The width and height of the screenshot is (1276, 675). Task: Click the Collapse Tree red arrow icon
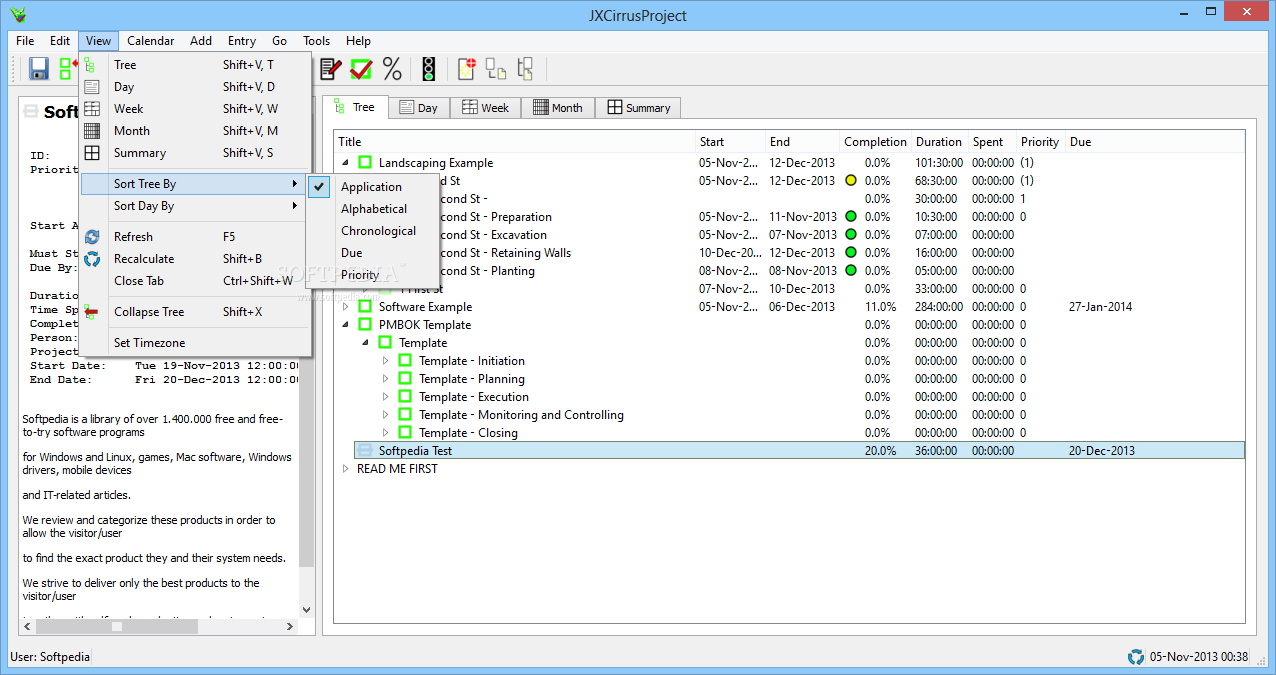tap(92, 312)
